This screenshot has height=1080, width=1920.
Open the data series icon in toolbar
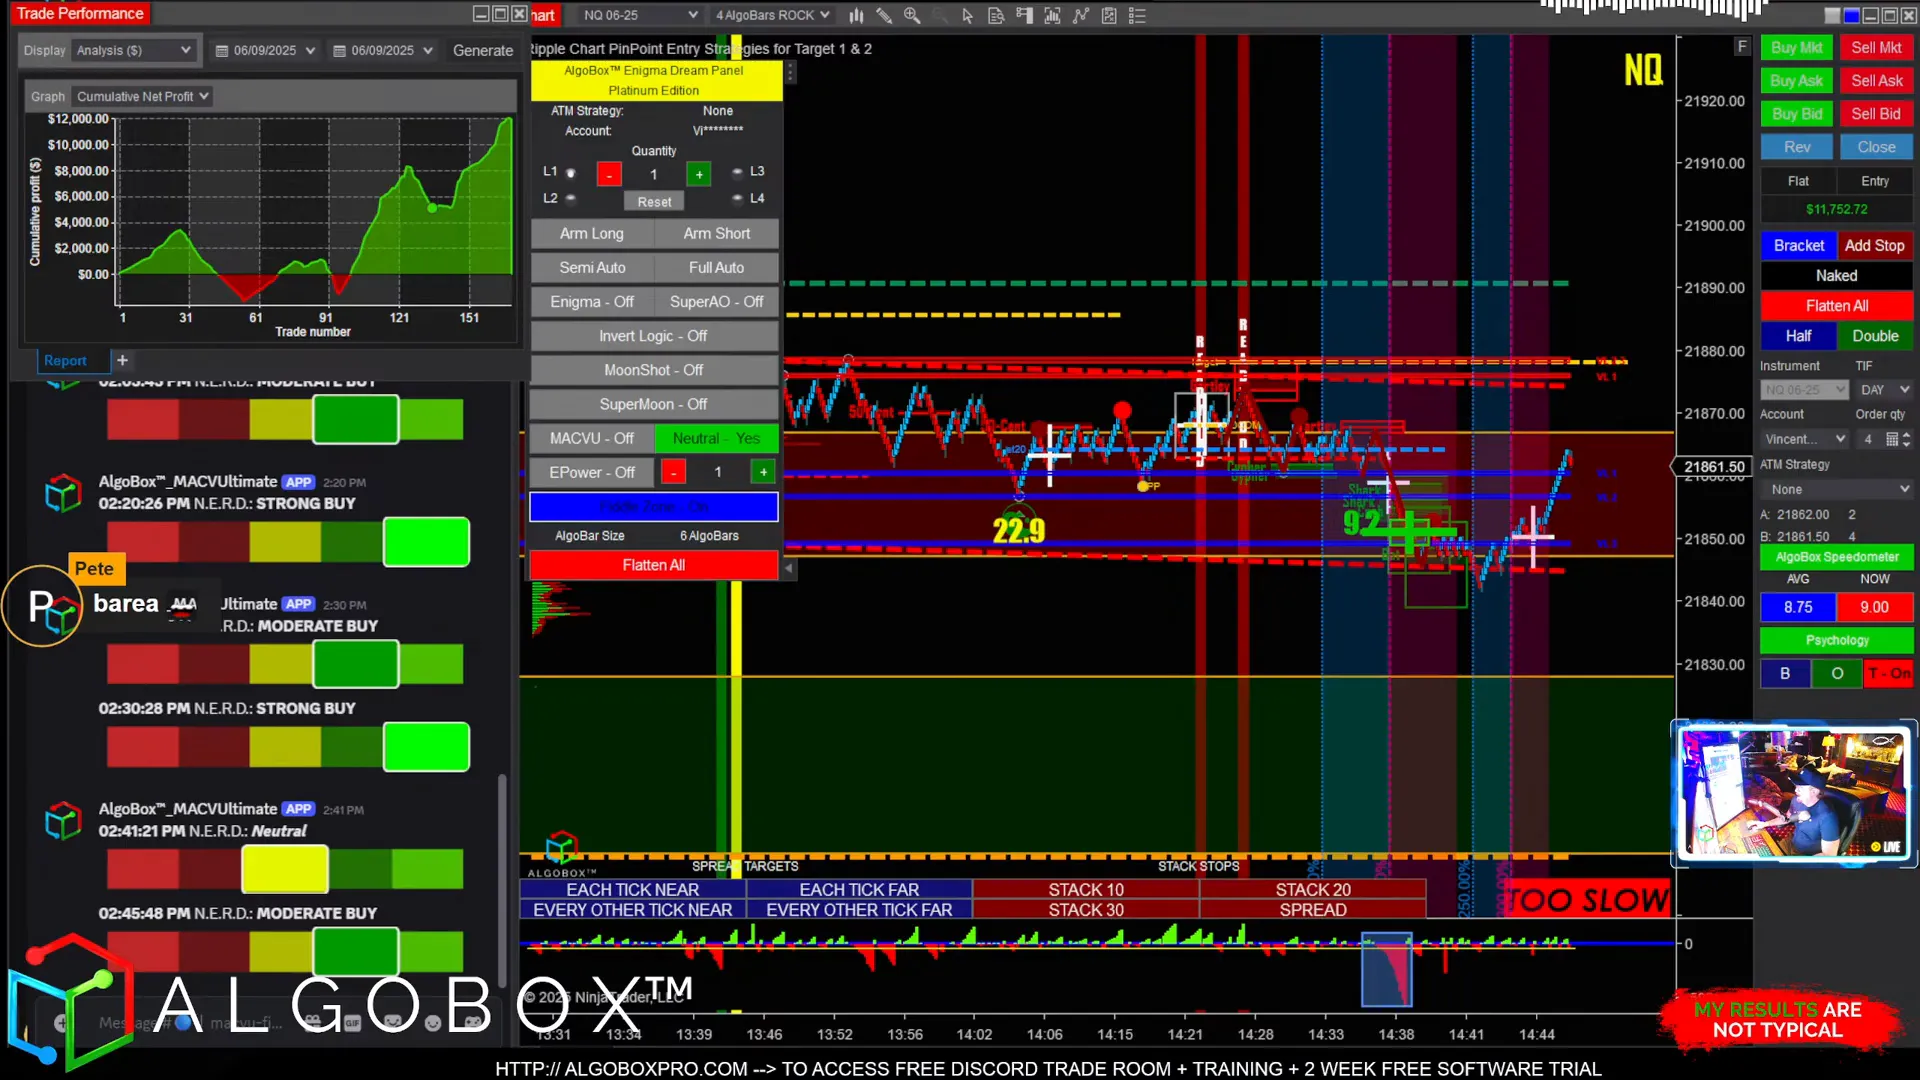1052,15
